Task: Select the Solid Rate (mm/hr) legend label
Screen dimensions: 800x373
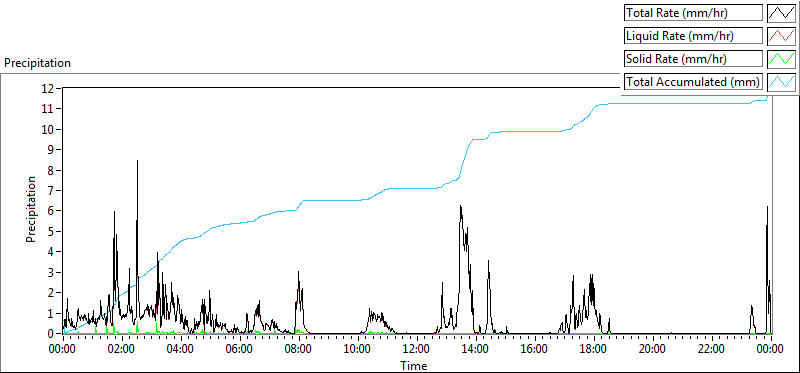Action: pyautogui.click(x=693, y=59)
